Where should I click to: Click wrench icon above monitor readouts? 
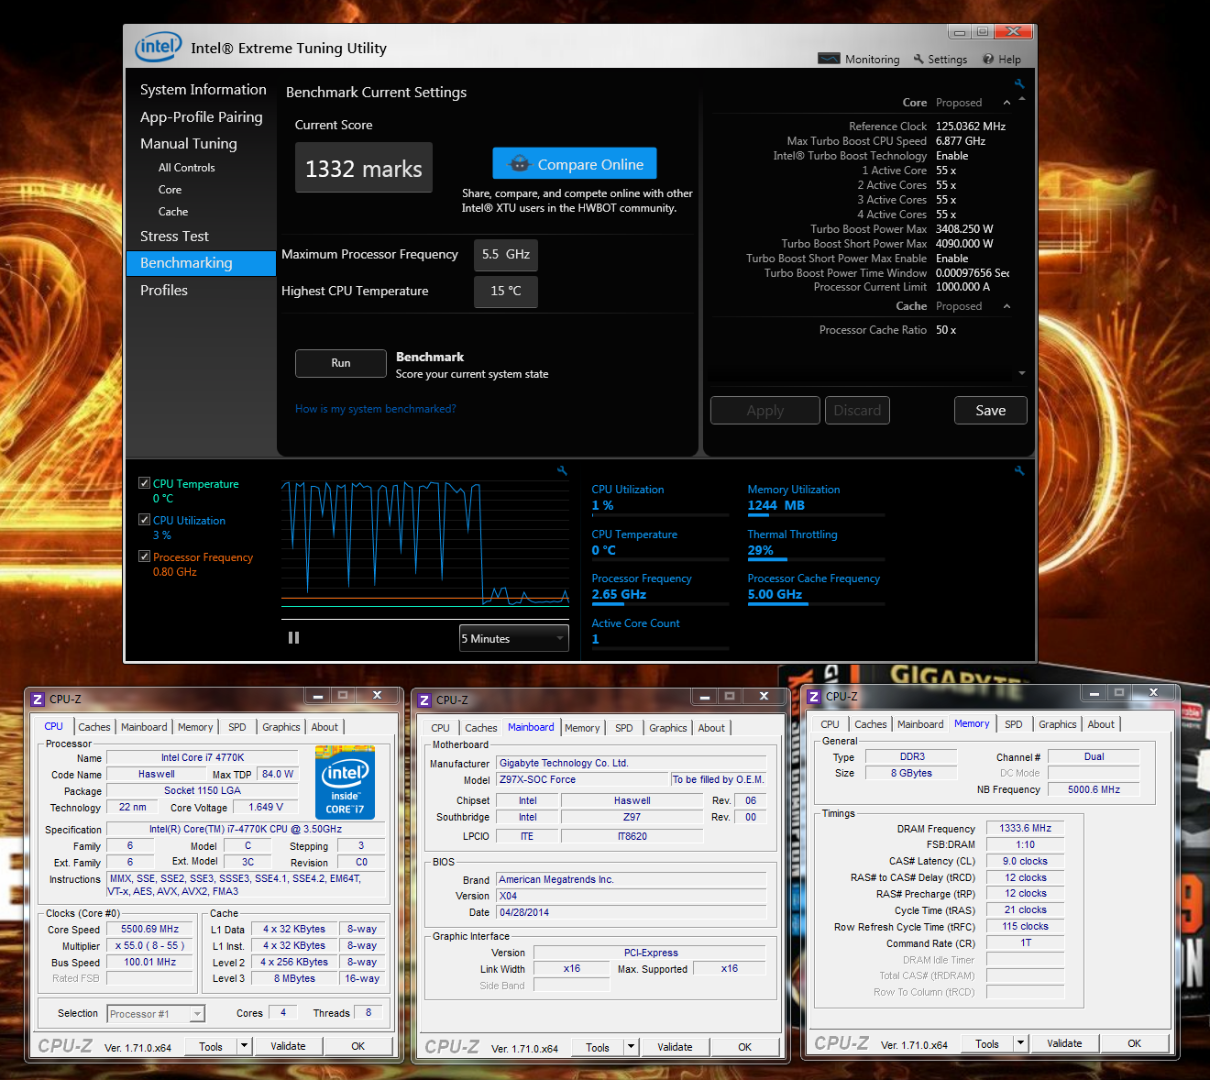pyautogui.click(x=1019, y=470)
